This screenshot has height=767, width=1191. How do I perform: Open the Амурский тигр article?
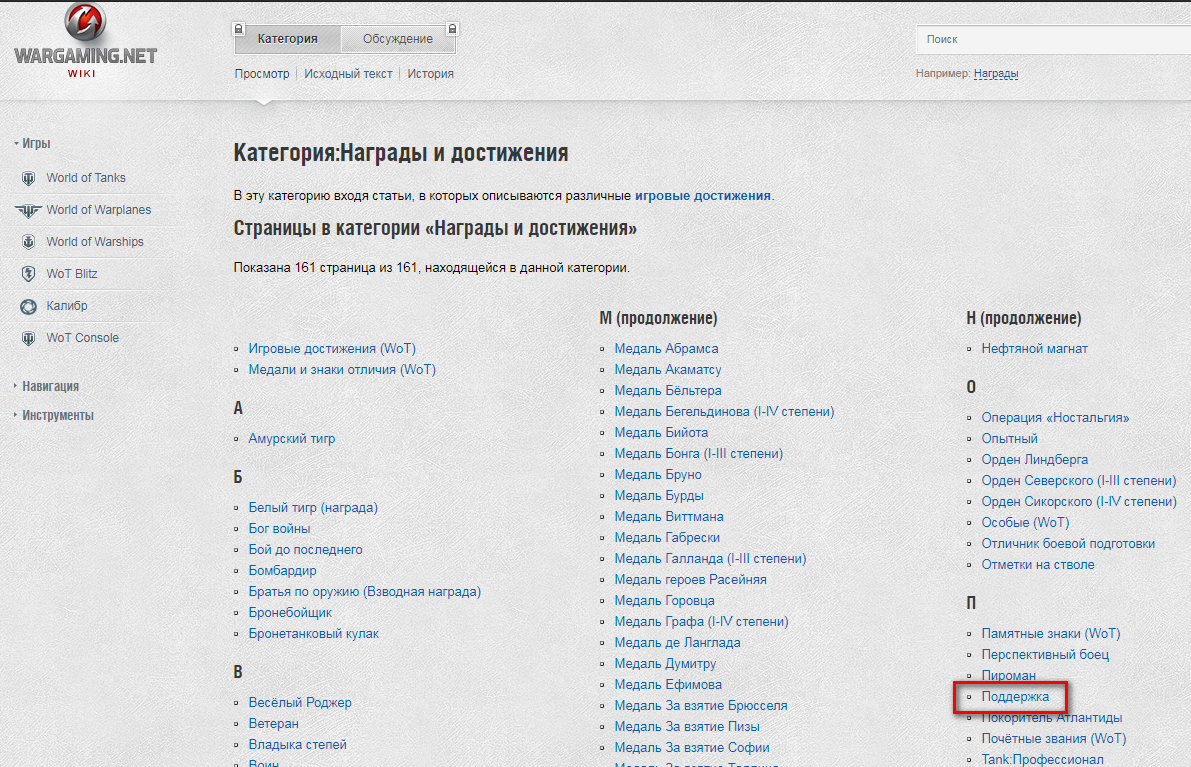coord(292,439)
